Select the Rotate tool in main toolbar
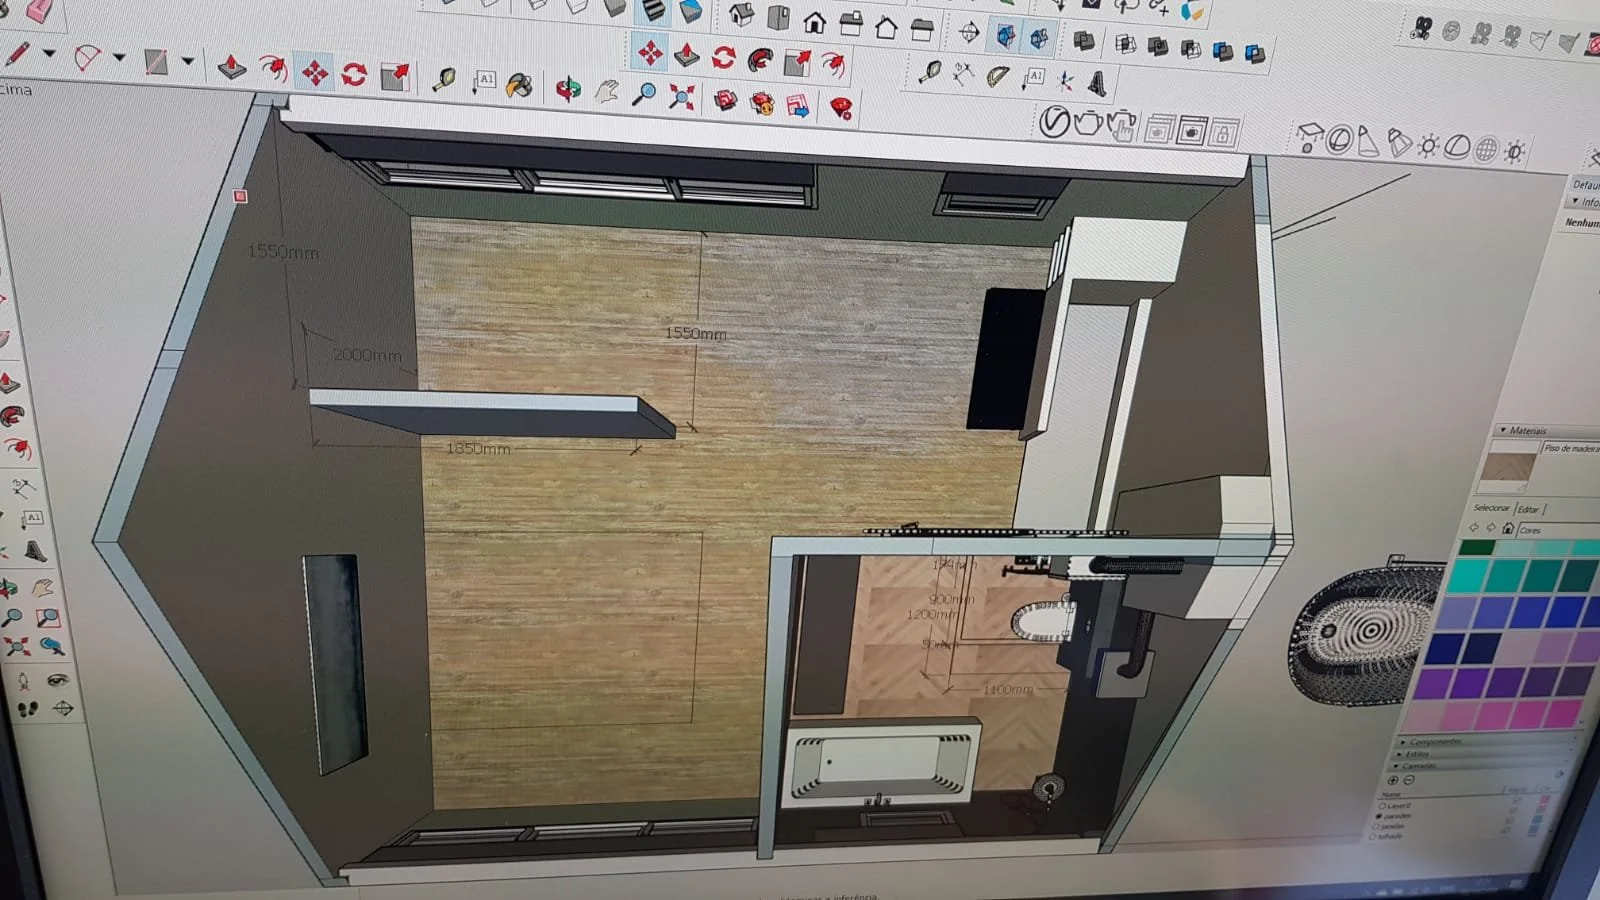1600x900 pixels. tap(354, 74)
